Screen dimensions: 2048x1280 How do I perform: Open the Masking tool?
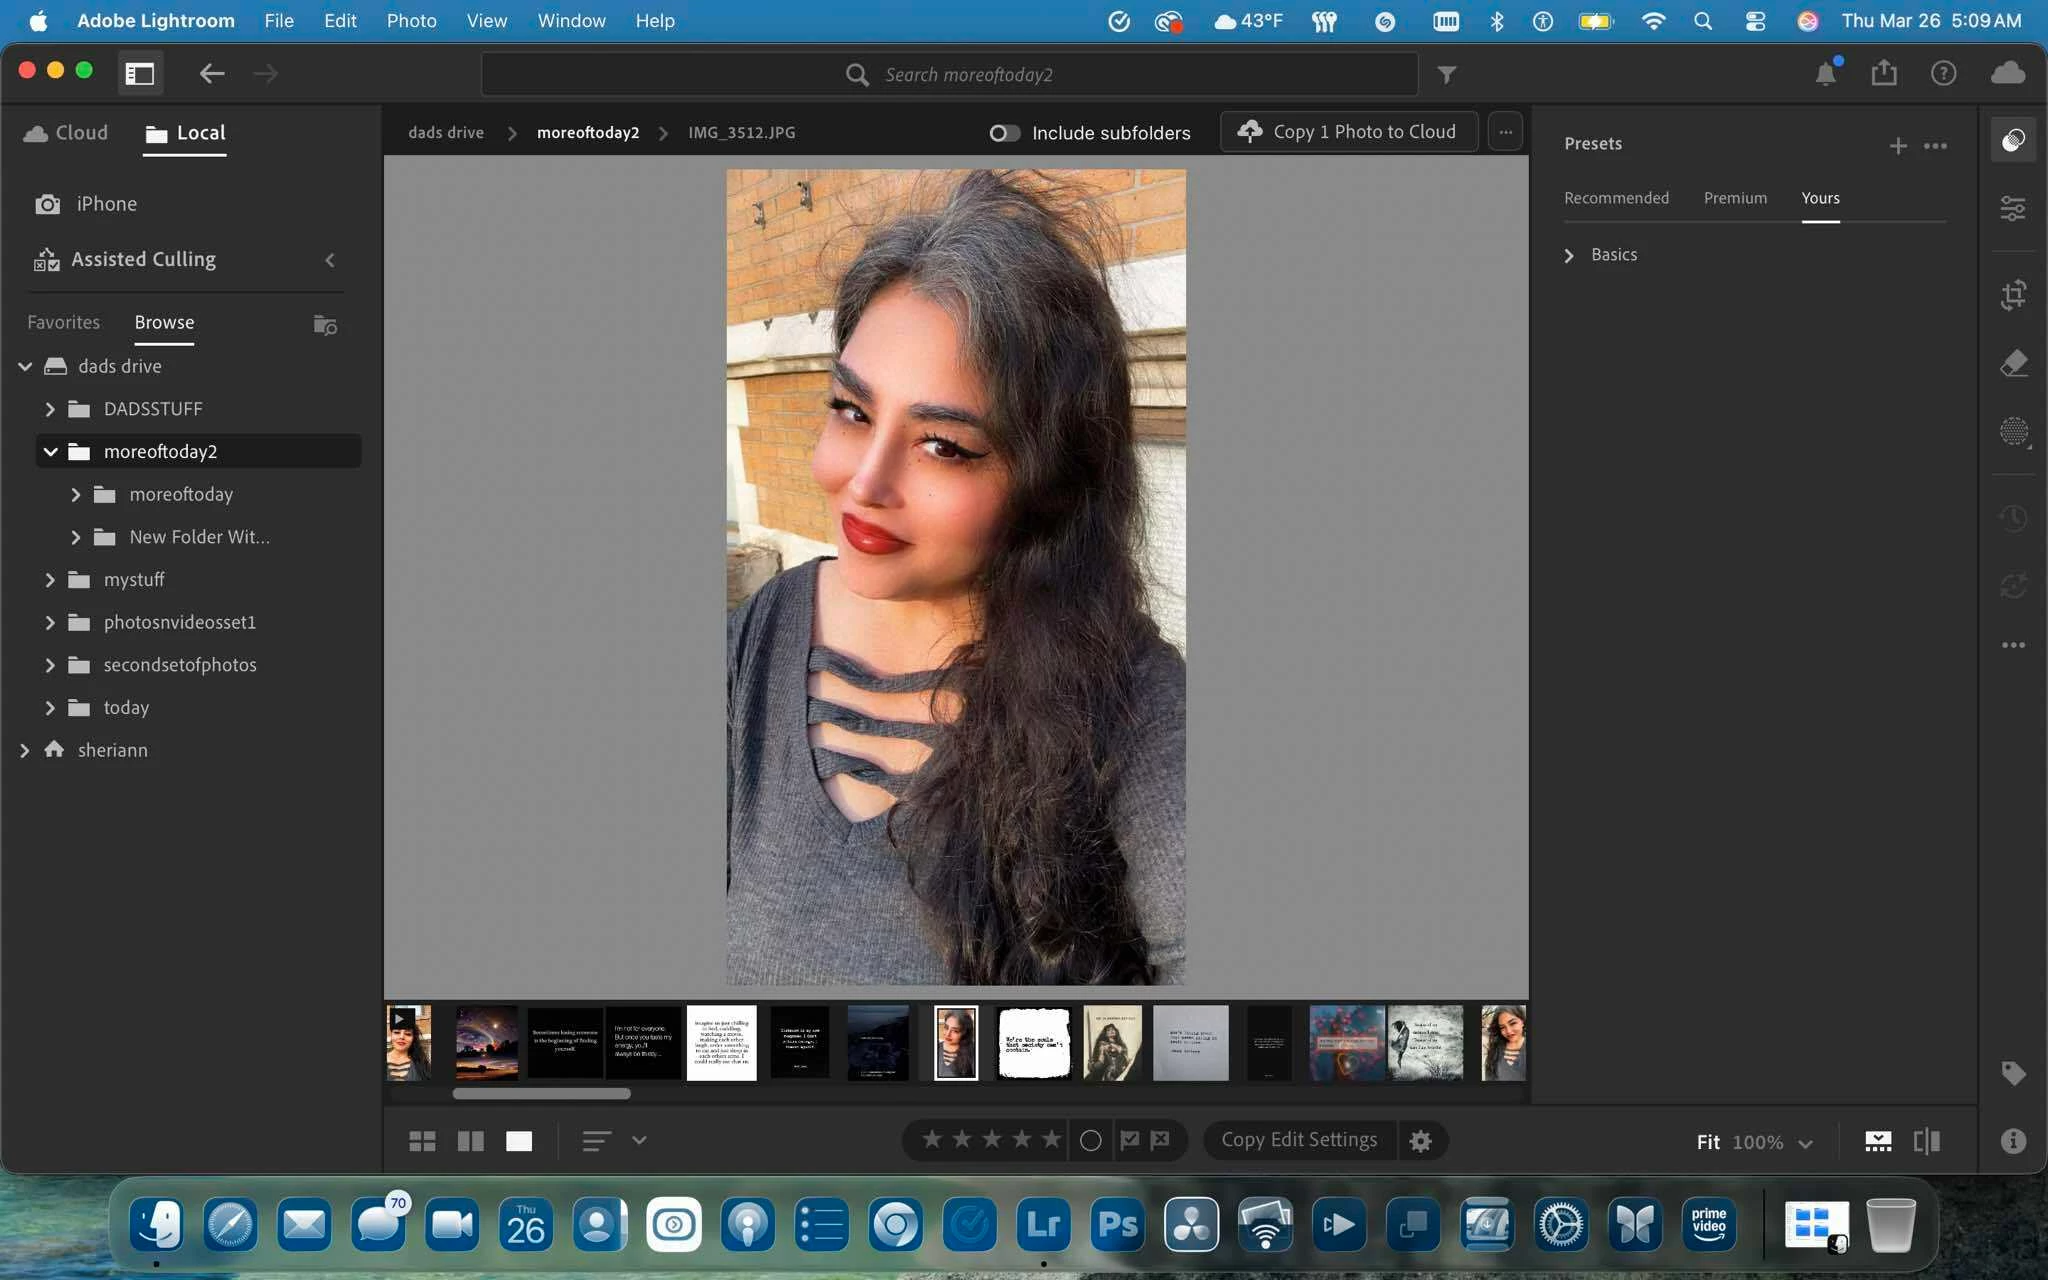click(2012, 432)
